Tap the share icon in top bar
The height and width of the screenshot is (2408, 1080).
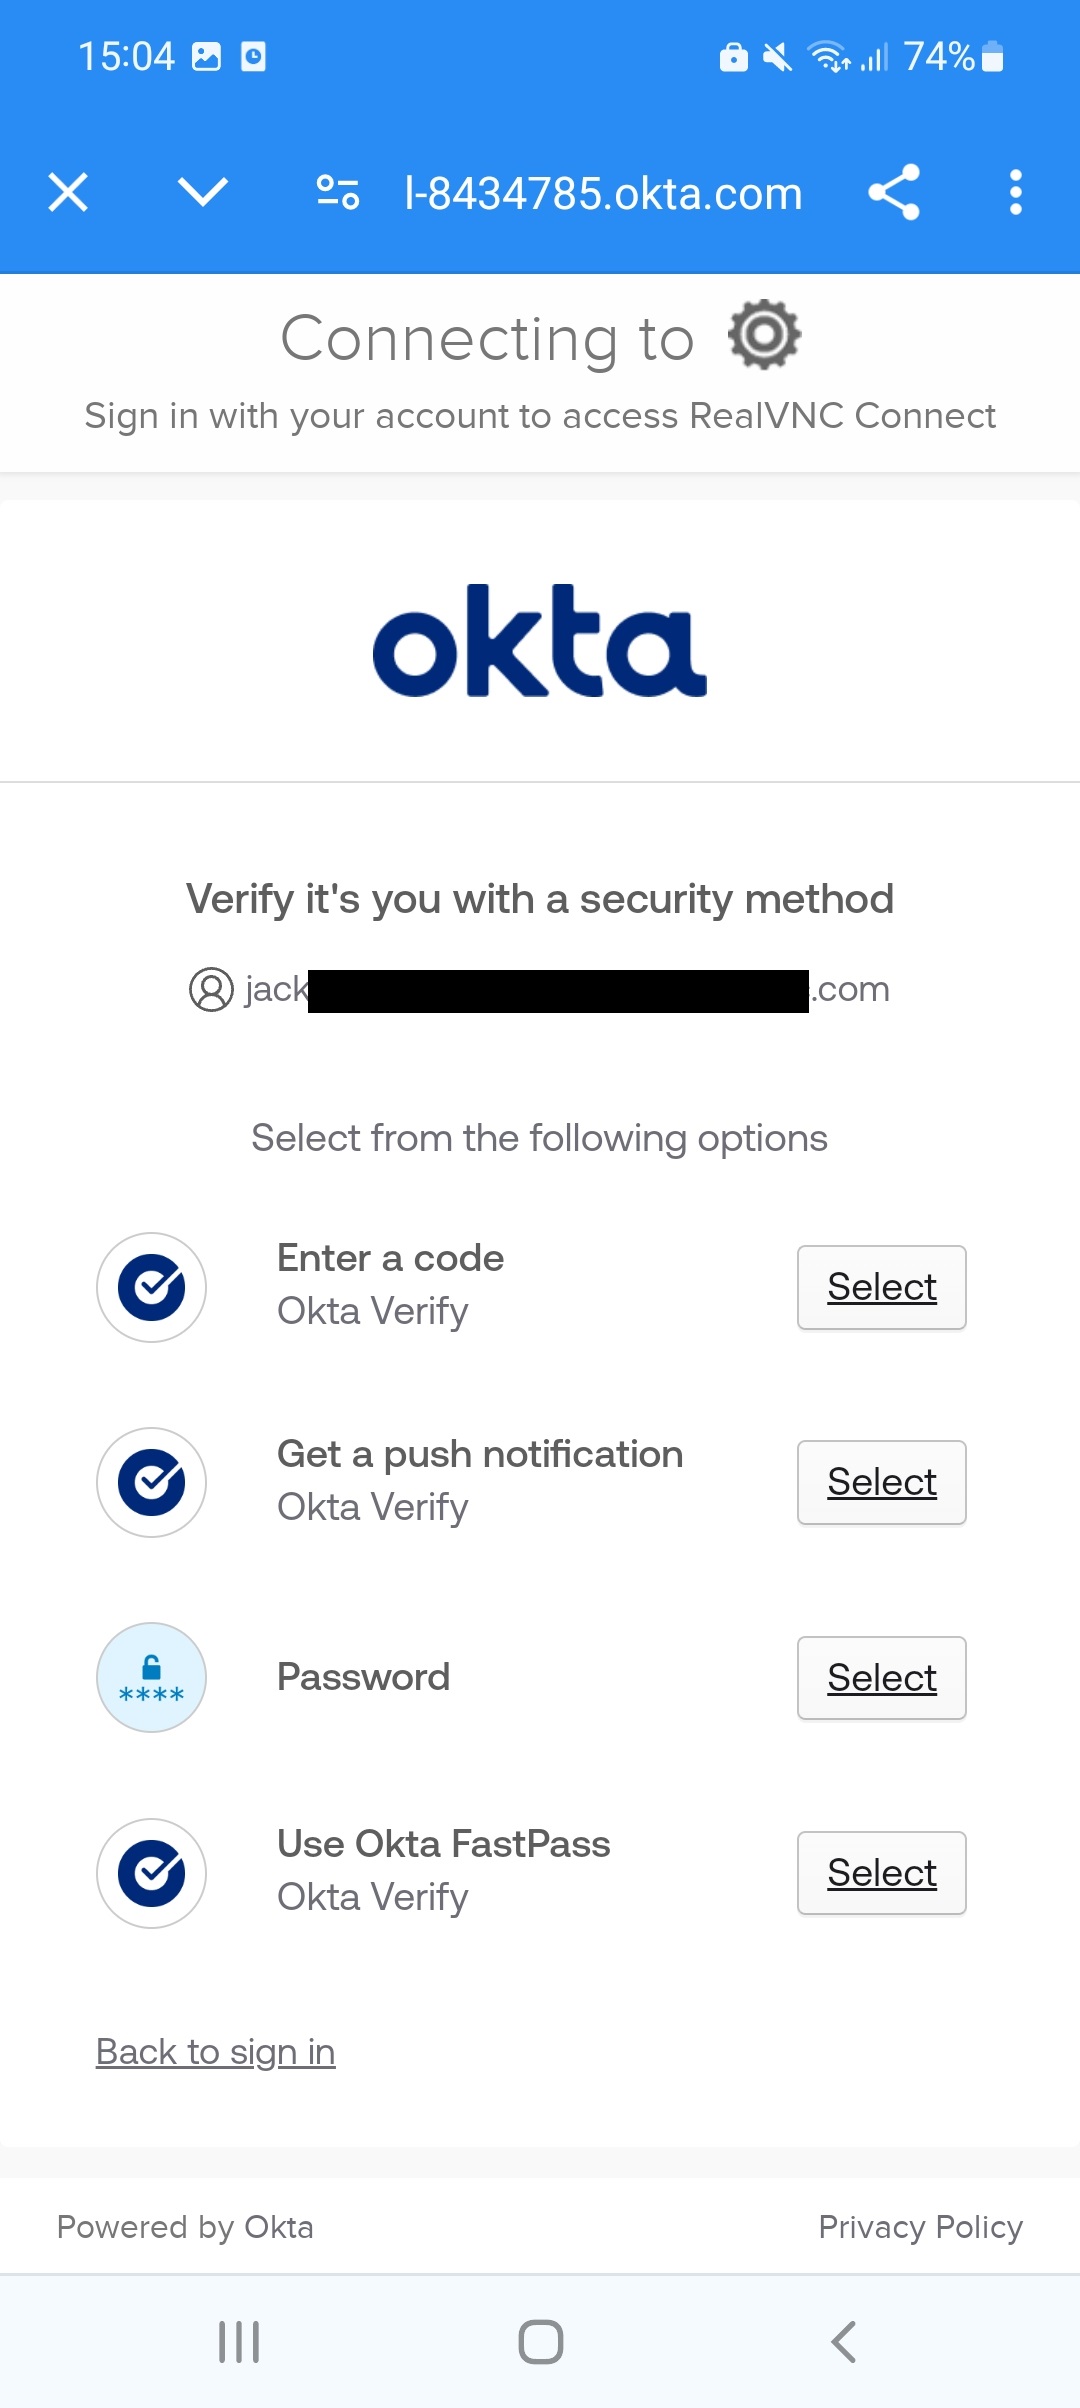pos(894,192)
